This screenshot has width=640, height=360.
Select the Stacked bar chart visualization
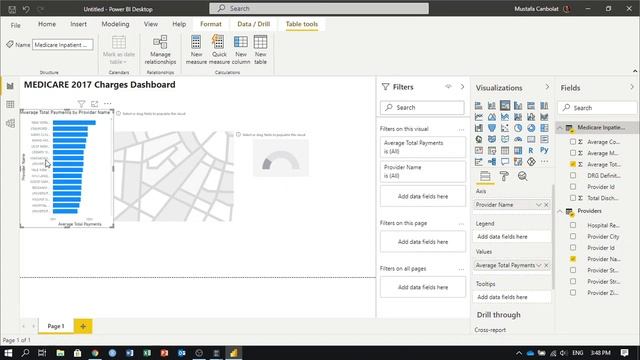tap(479, 106)
